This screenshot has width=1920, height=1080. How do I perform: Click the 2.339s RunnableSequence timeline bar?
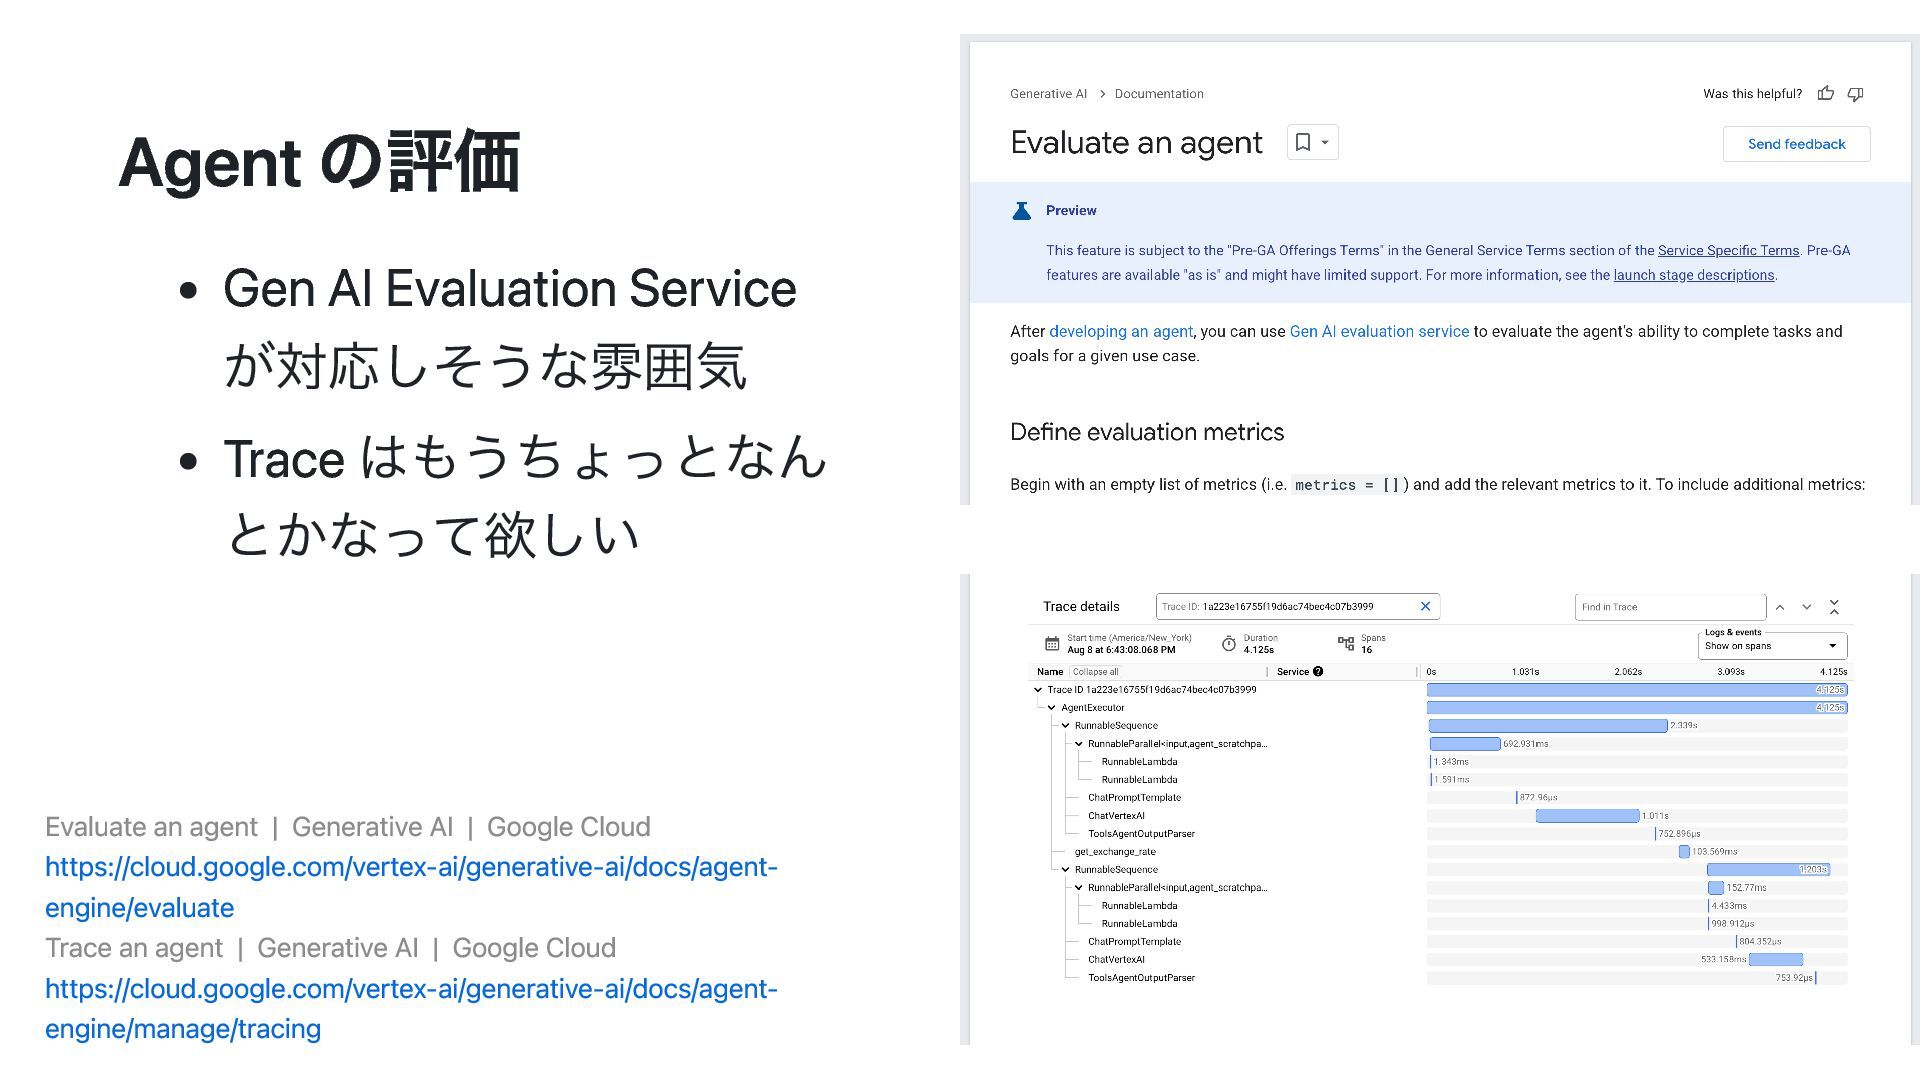point(1548,726)
